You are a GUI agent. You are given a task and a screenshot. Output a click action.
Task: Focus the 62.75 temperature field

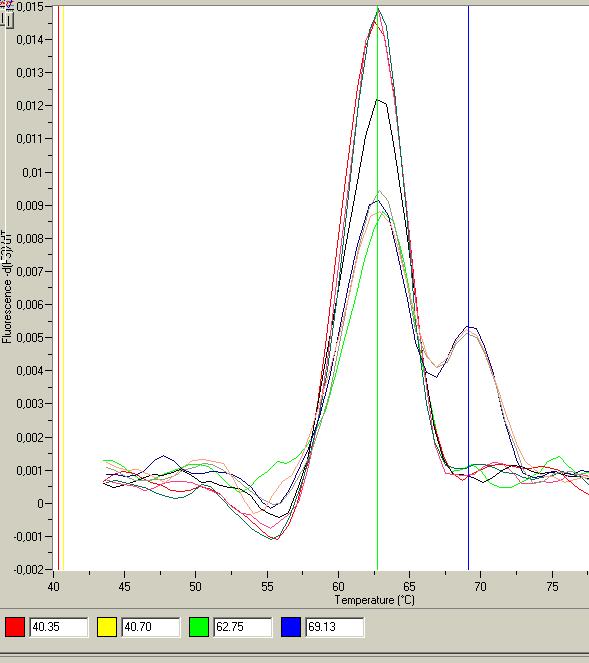pyautogui.click(x=243, y=627)
